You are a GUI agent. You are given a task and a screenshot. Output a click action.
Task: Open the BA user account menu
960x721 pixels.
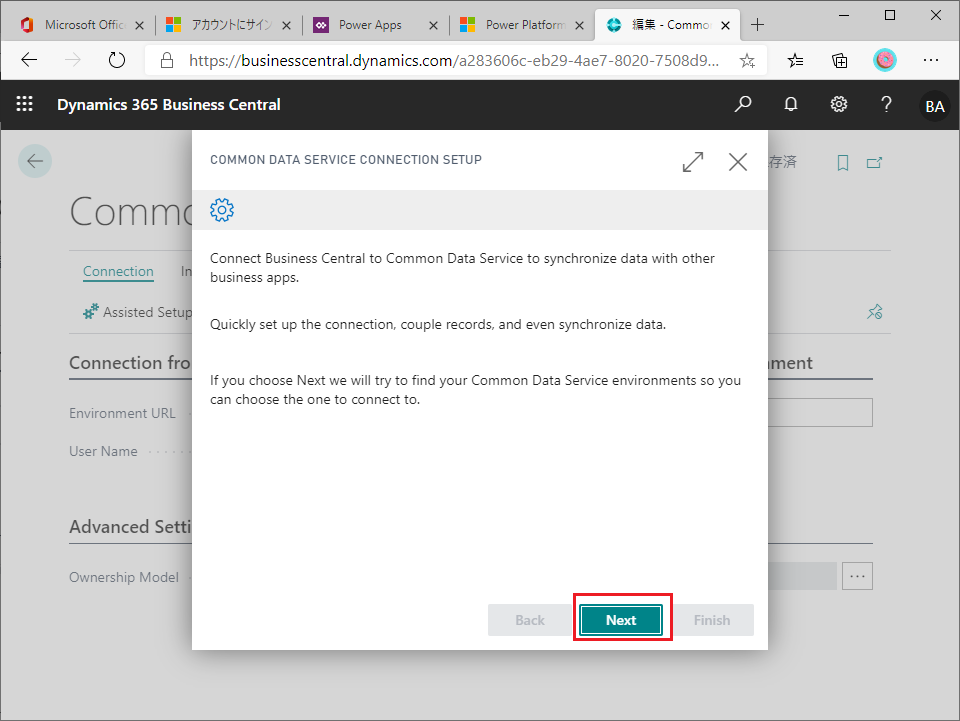pos(934,106)
